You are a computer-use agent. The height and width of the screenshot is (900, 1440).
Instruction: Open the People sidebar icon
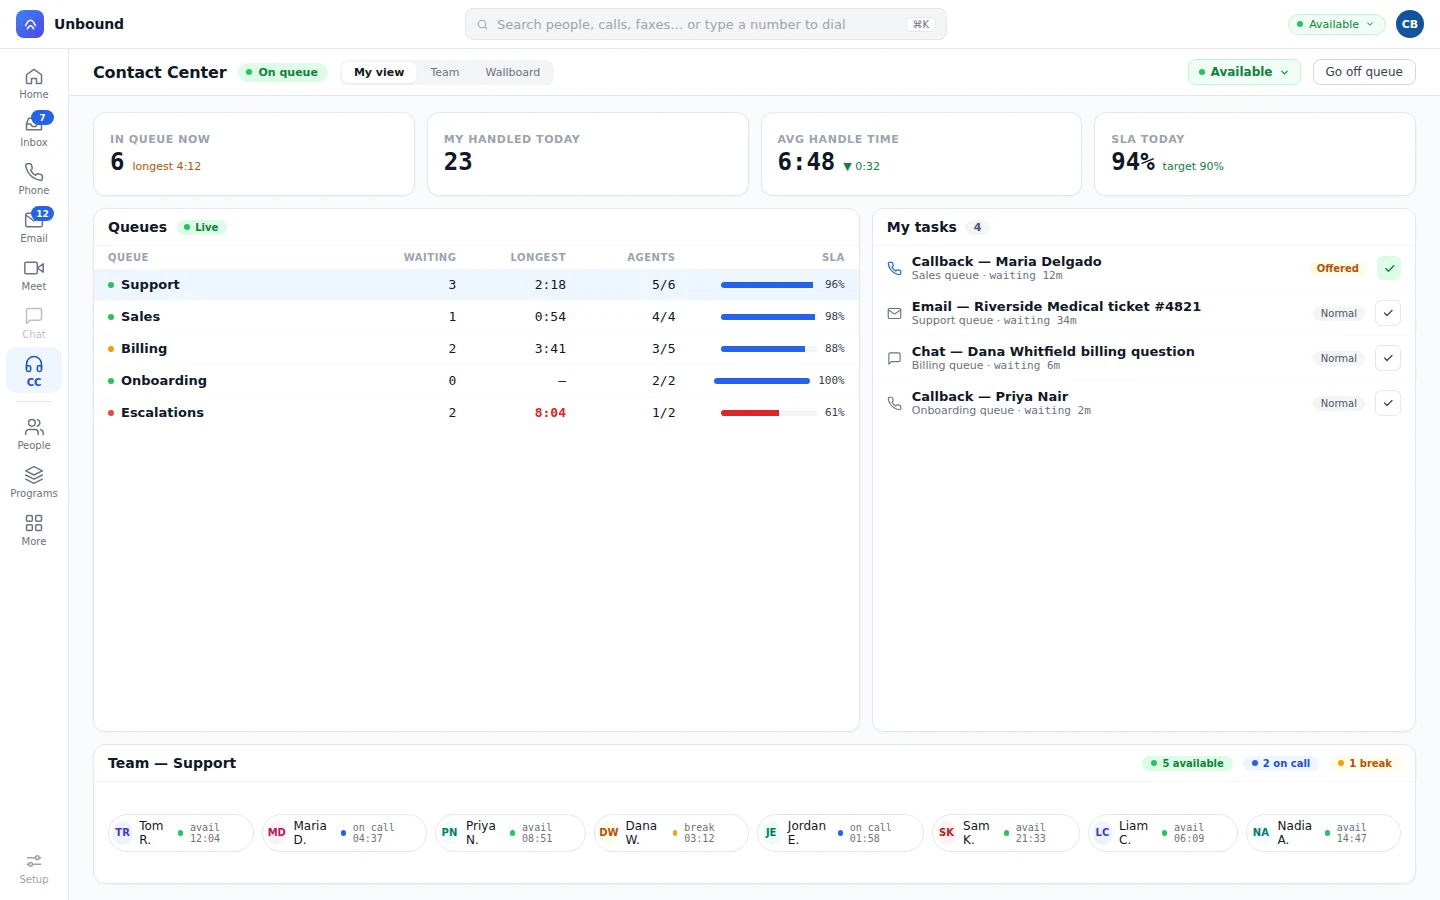pyautogui.click(x=34, y=433)
